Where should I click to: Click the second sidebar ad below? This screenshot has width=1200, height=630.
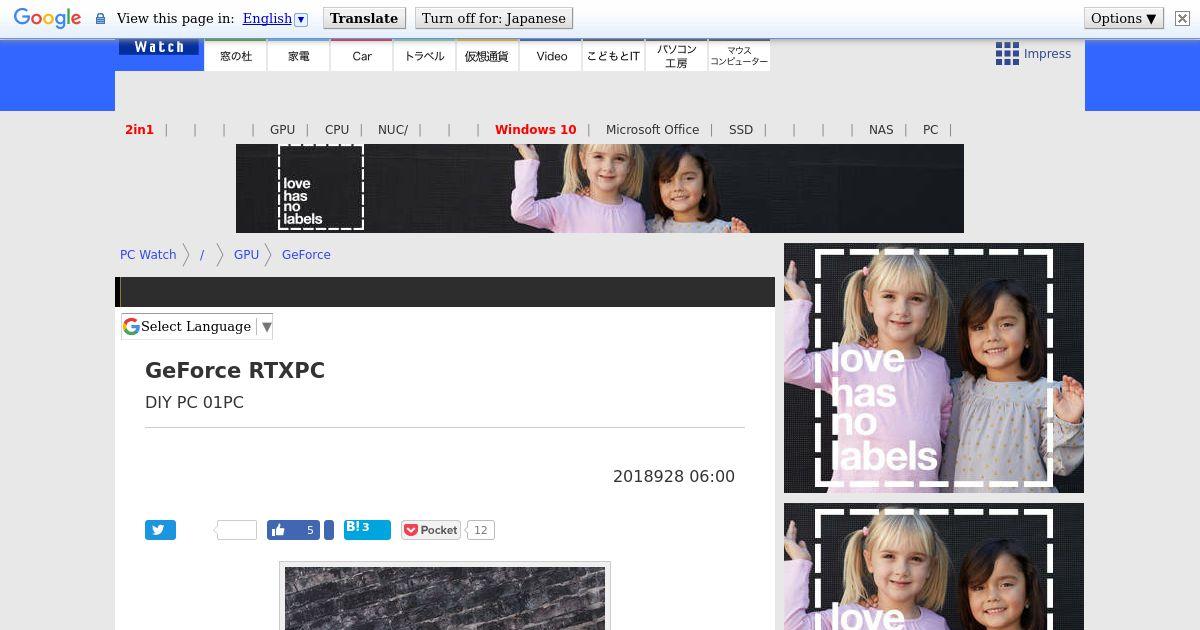tap(934, 567)
